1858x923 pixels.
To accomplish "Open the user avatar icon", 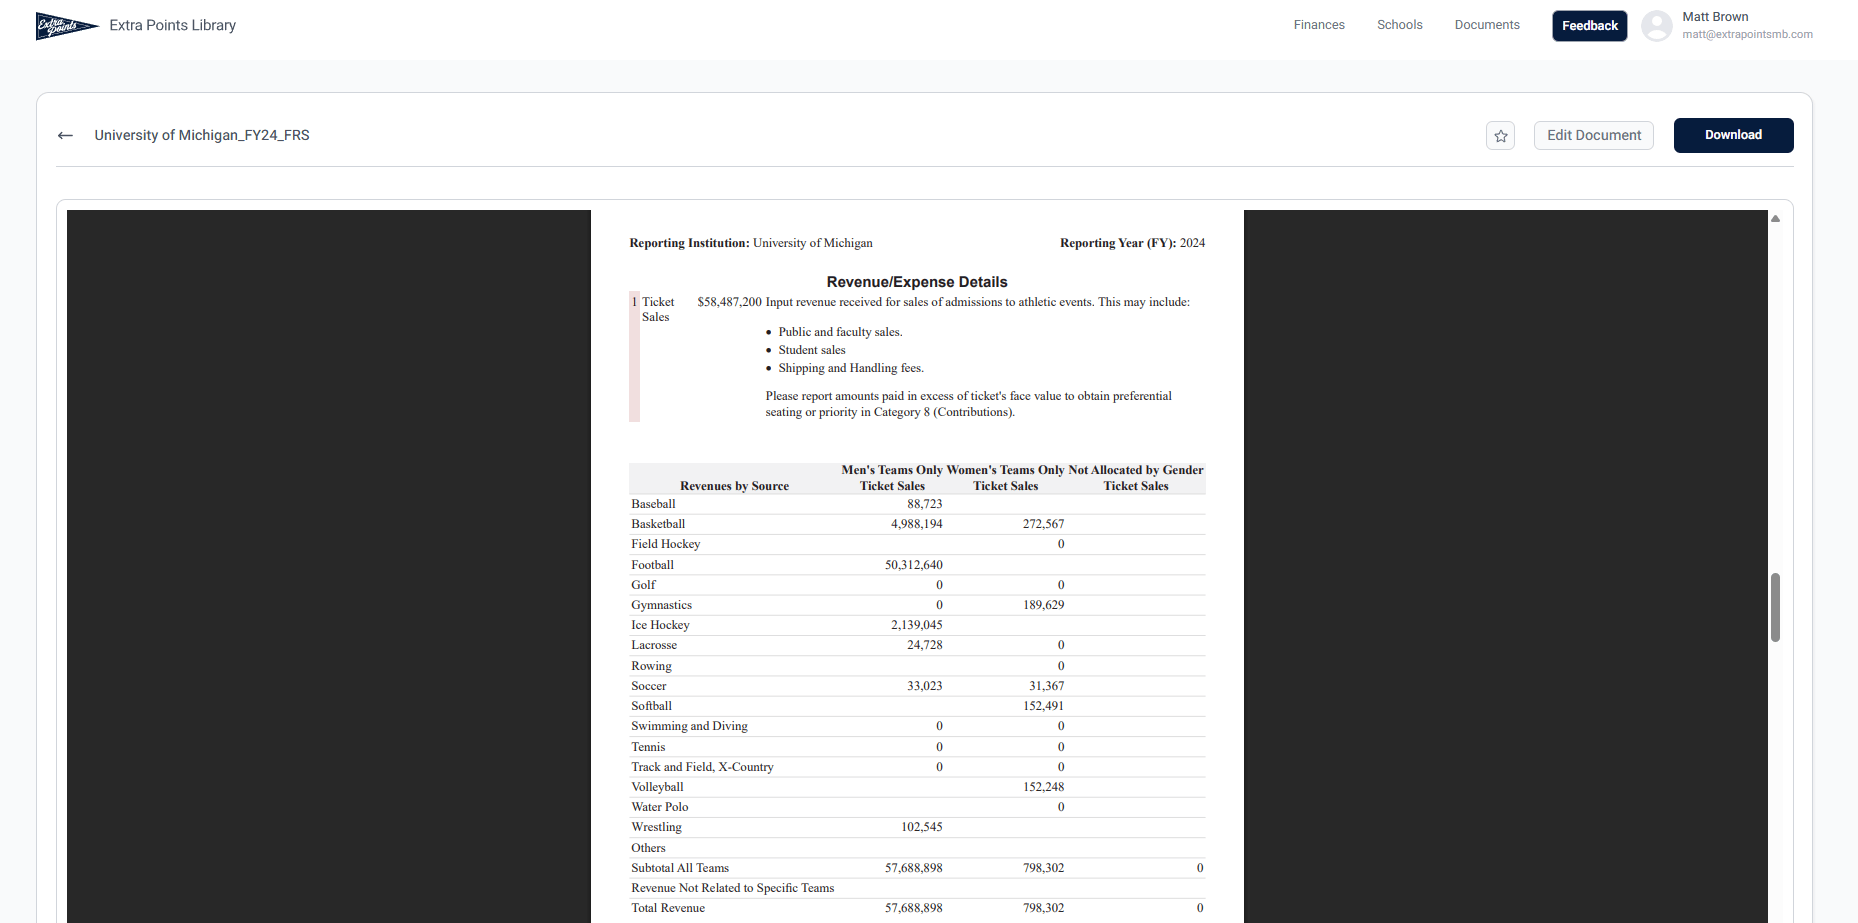I will click(1657, 26).
